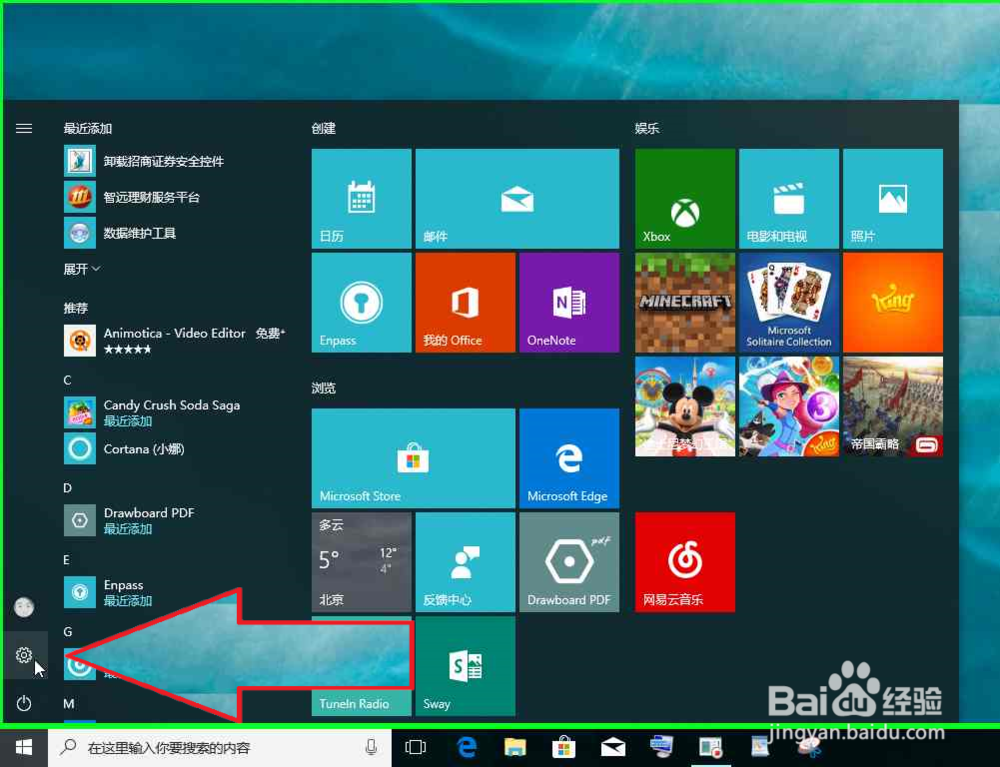Open the user account avatar
This screenshot has height=767, width=1000.
(24, 607)
